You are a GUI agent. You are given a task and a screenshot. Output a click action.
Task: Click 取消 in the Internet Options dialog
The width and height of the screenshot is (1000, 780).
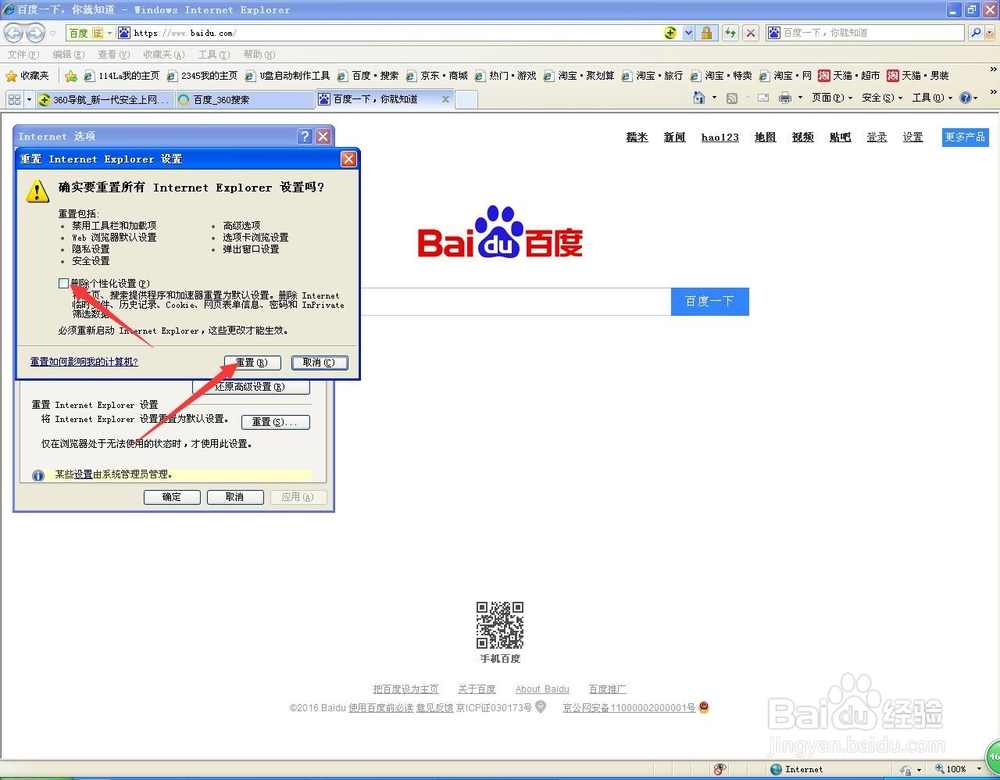pos(235,497)
